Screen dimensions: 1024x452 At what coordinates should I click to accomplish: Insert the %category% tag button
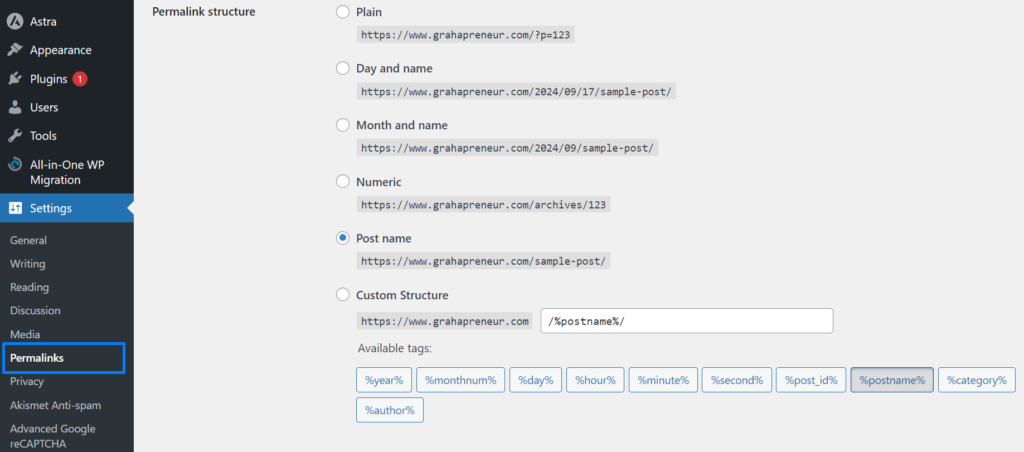[977, 380]
